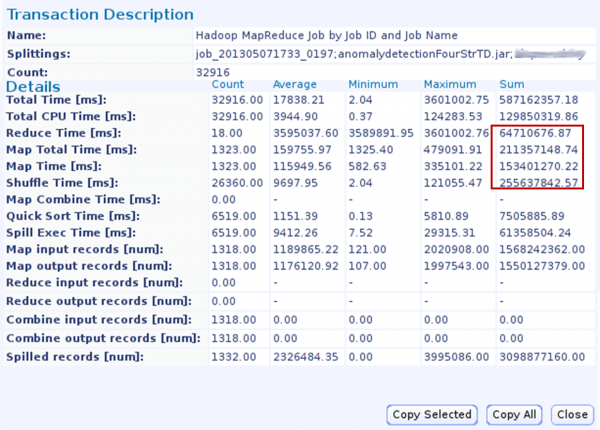Select Combine output records count 1318.00
The image size is (600, 430).
pos(234,338)
